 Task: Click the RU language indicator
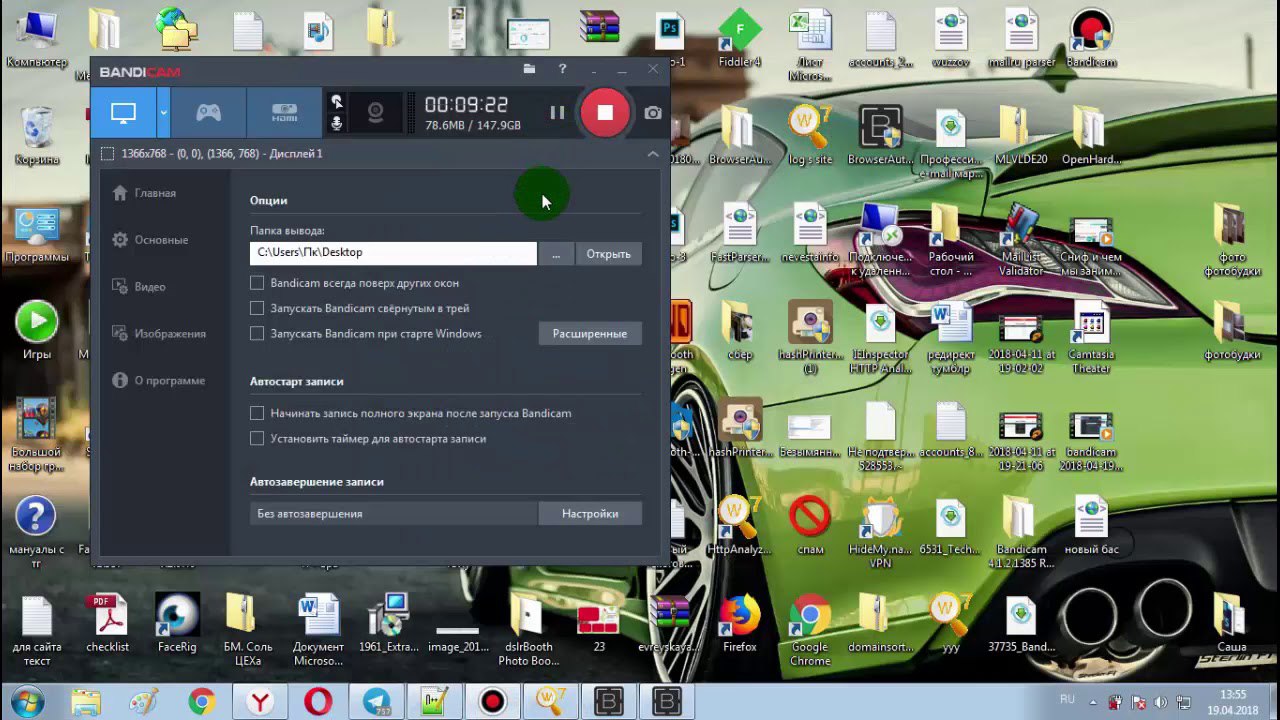[x=1067, y=699]
